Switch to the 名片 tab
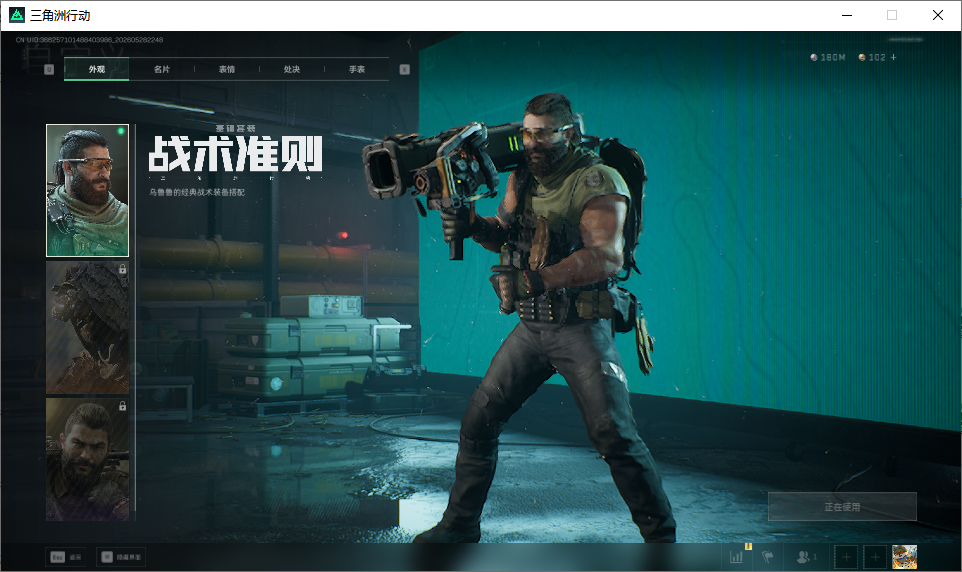Image resolution: width=962 pixels, height=572 pixels. (161, 69)
